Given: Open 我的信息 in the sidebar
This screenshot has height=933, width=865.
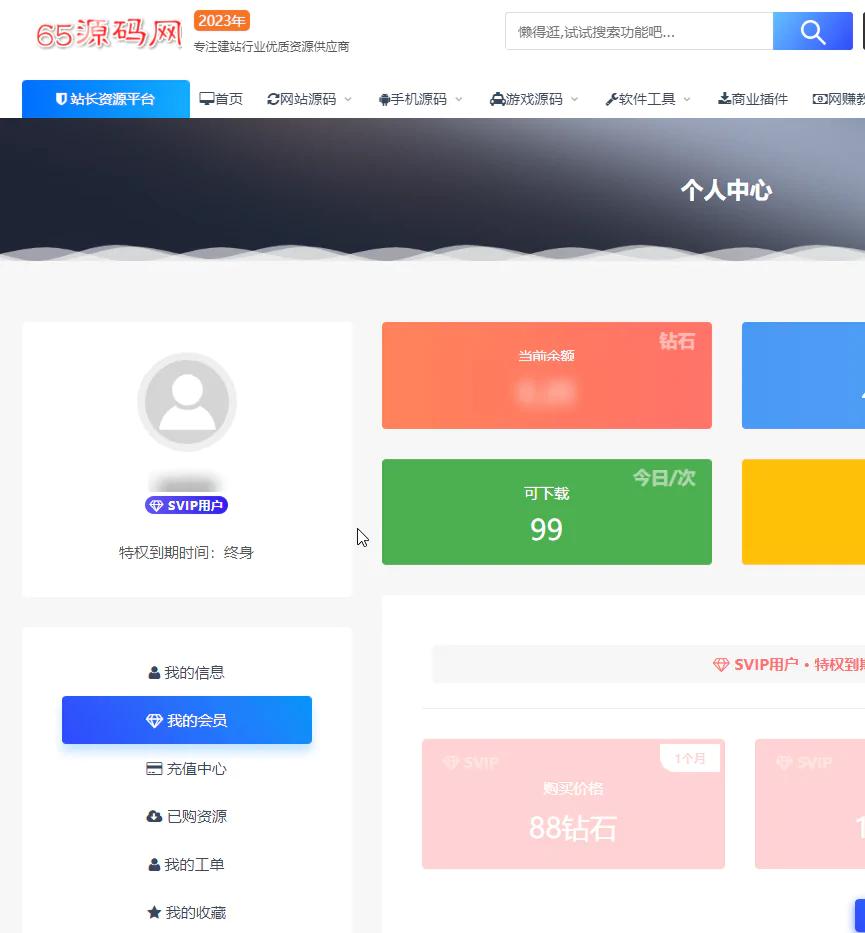Looking at the screenshot, I should [187, 672].
